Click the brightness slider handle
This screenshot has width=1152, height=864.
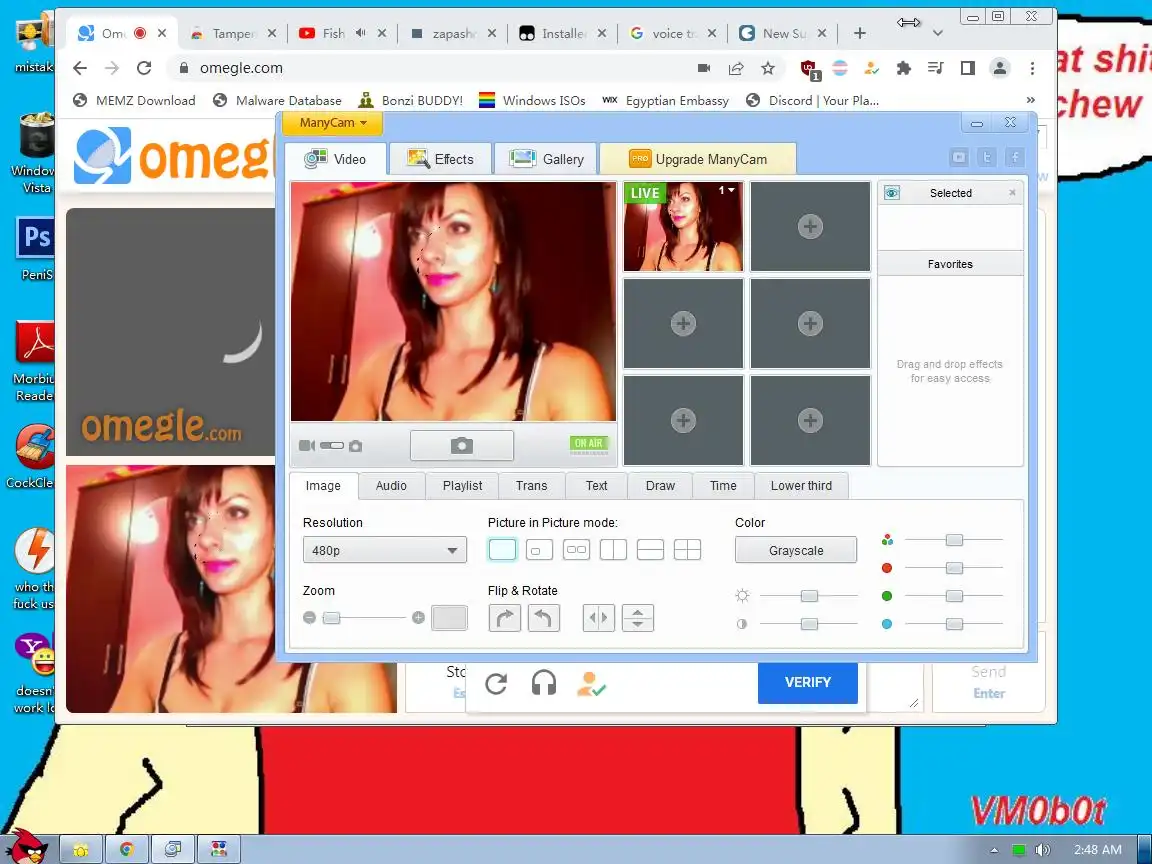click(809, 596)
